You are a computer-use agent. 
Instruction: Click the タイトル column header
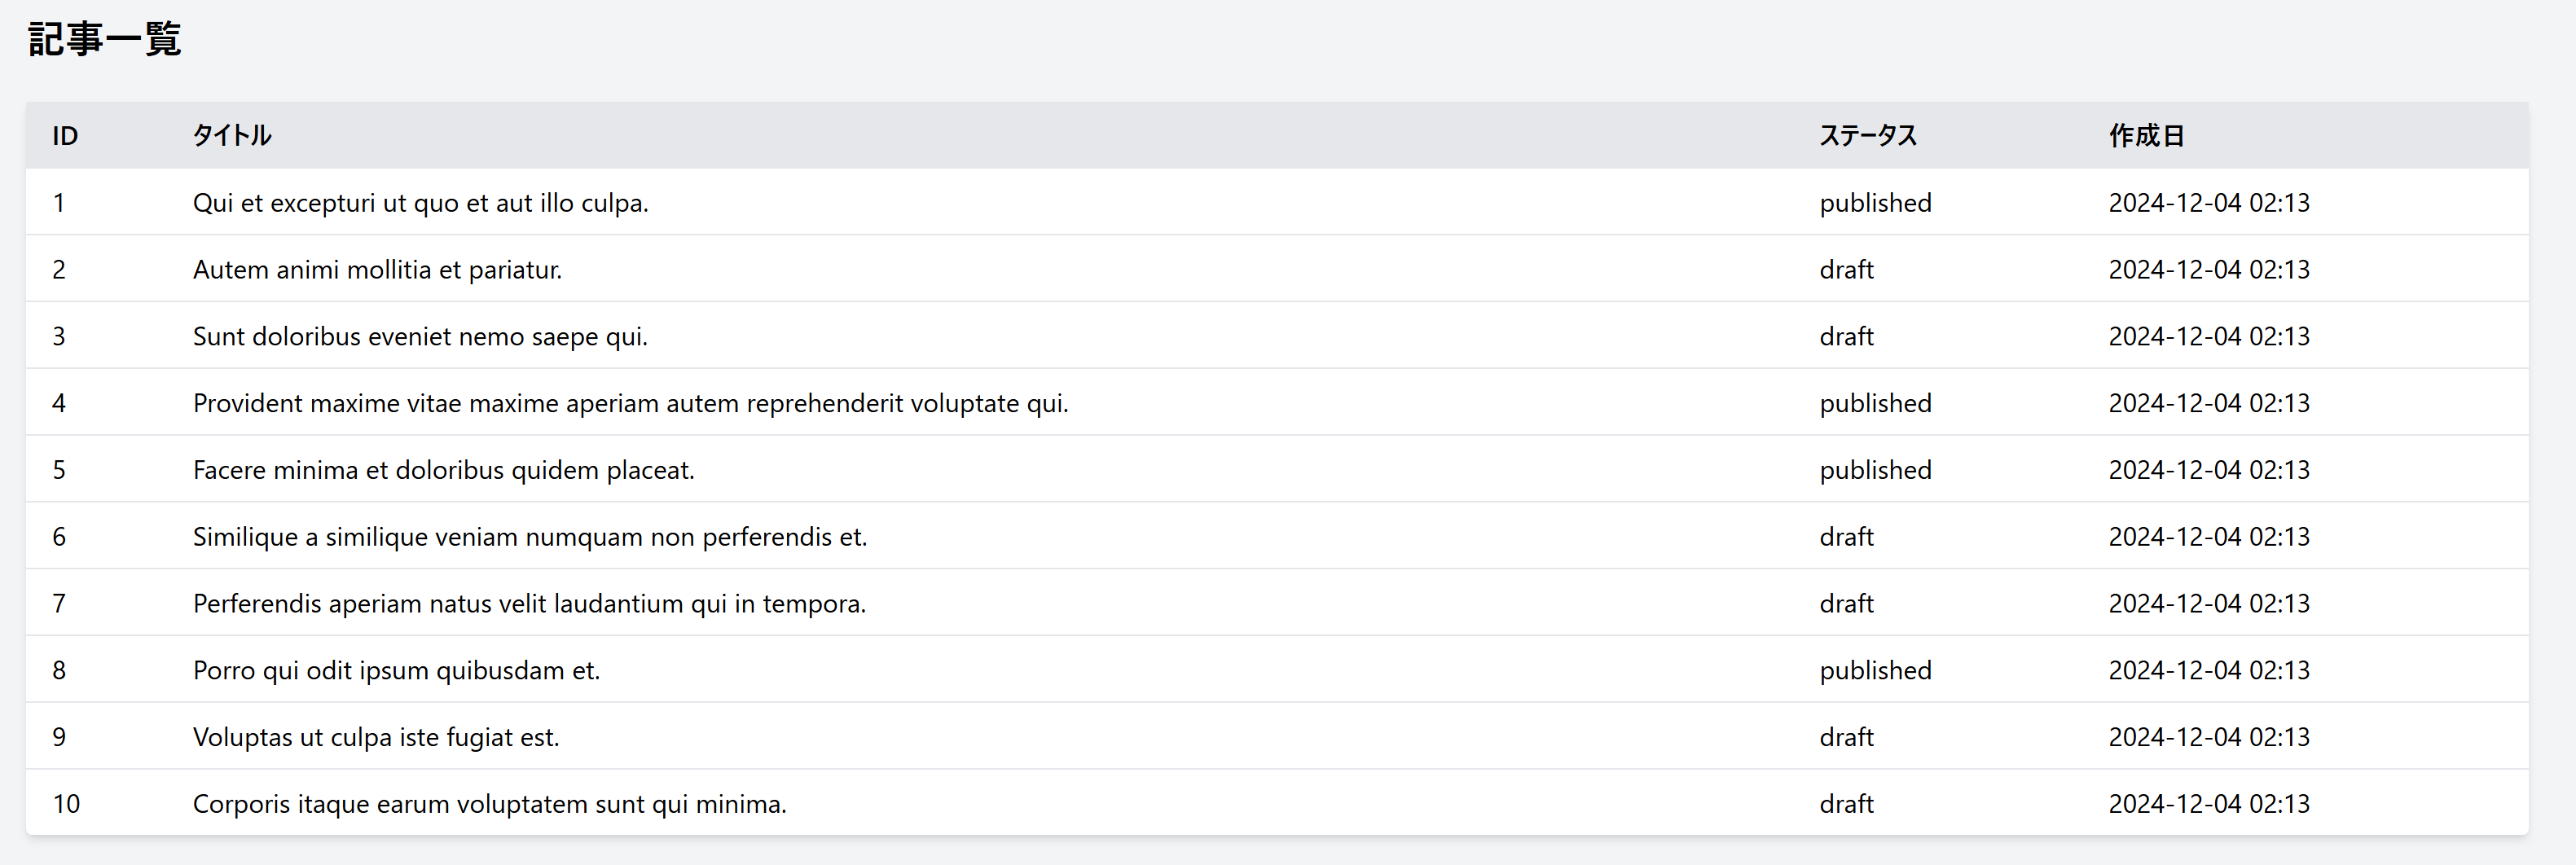(x=232, y=136)
